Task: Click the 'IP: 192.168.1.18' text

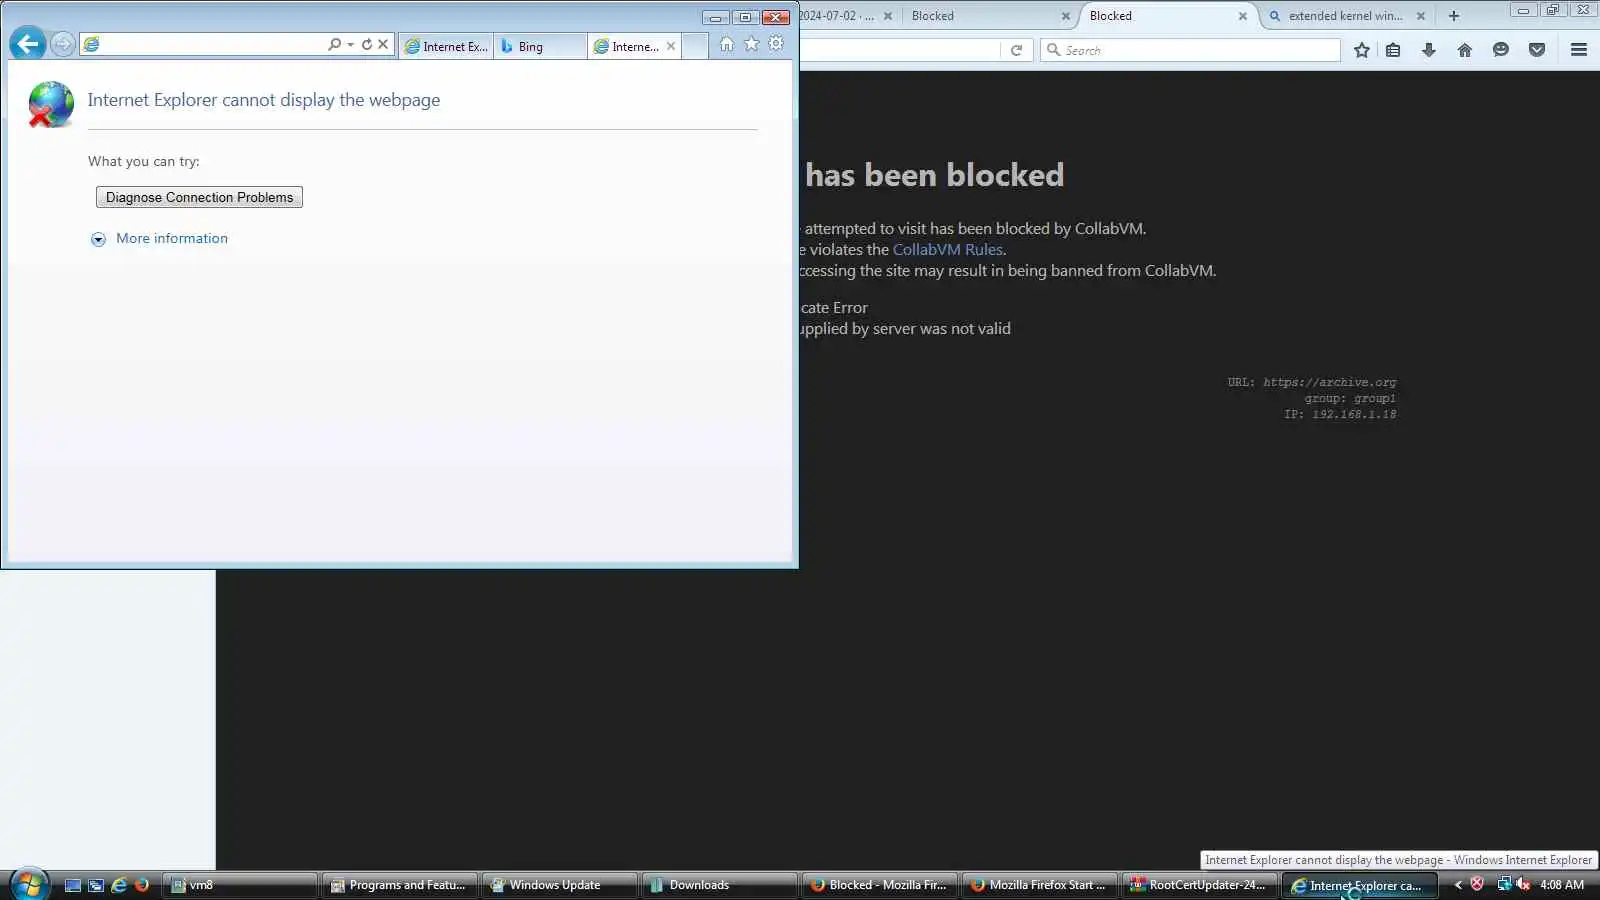Action: (x=1340, y=414)
